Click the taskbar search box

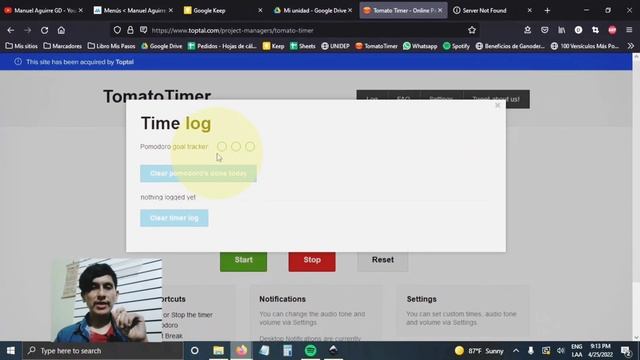click(103, 351)
